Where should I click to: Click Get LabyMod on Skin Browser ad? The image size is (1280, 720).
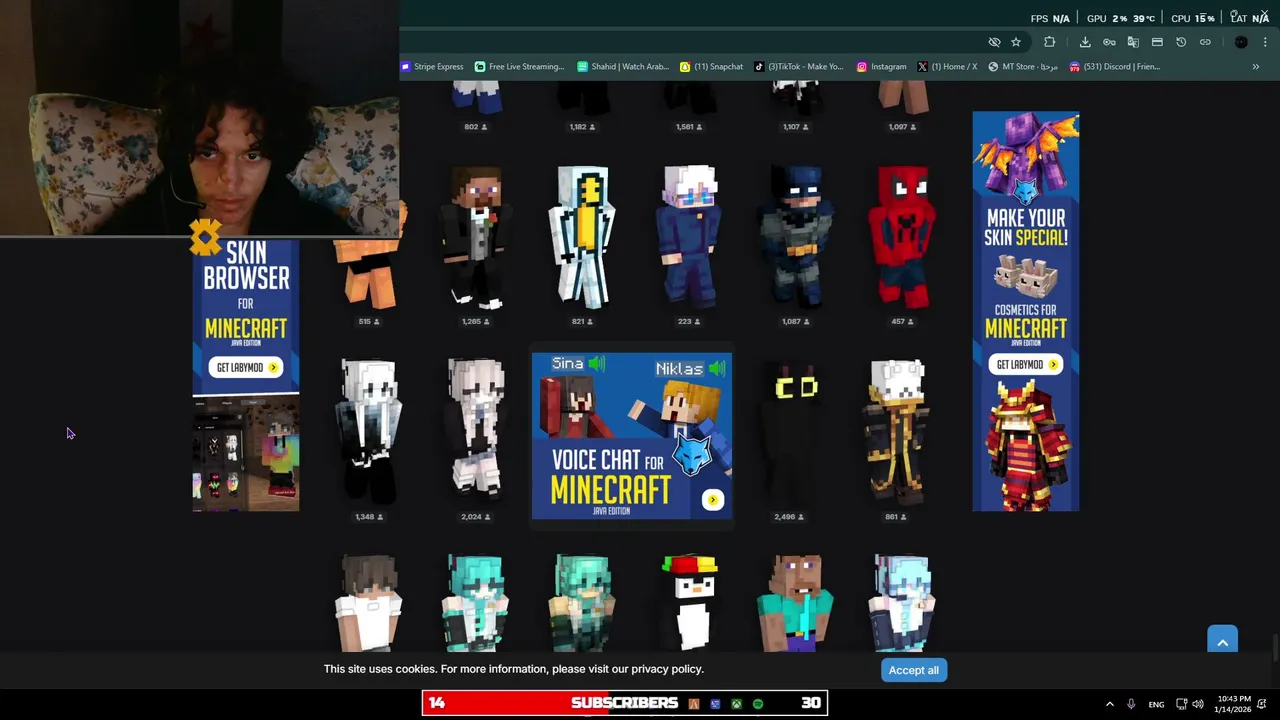[x=246, y=367]
